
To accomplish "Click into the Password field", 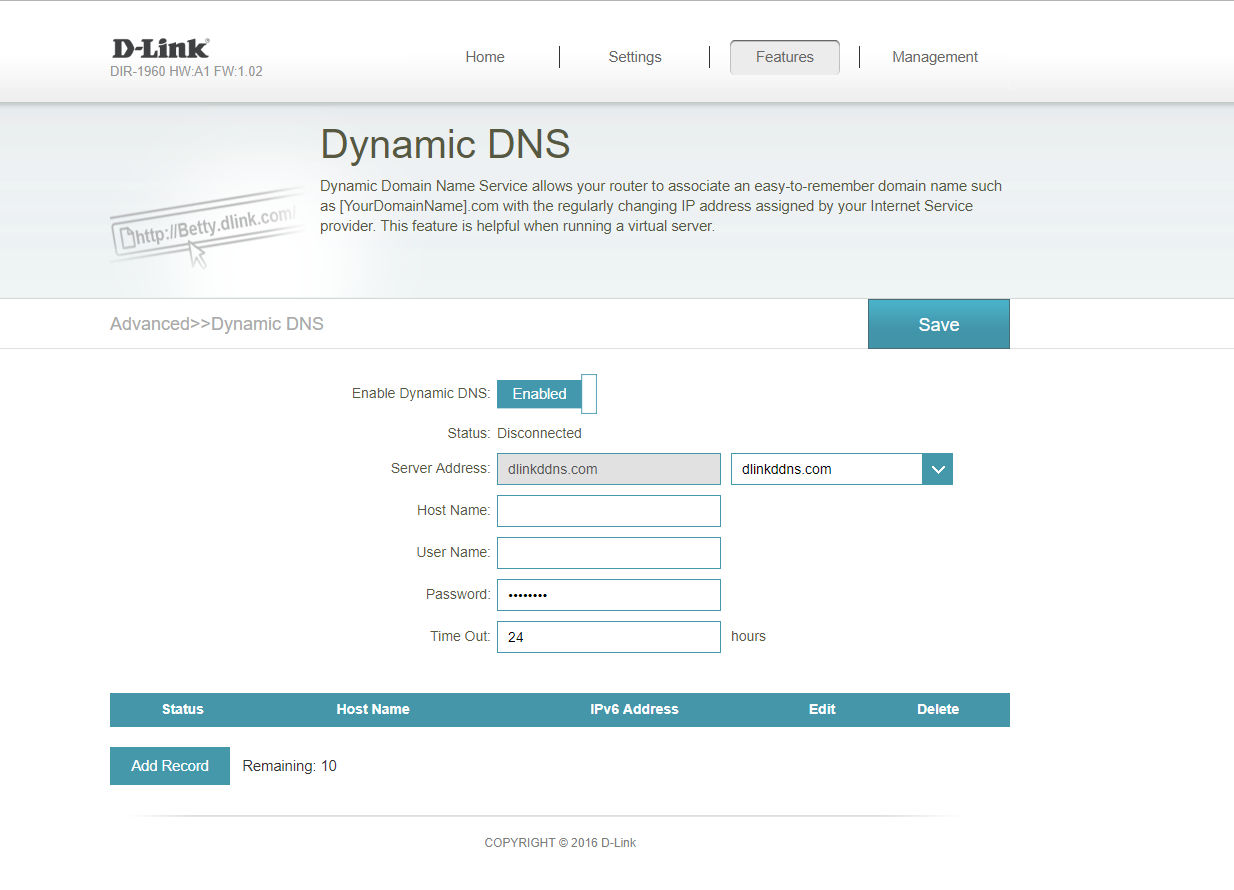I will coord(609,595).
